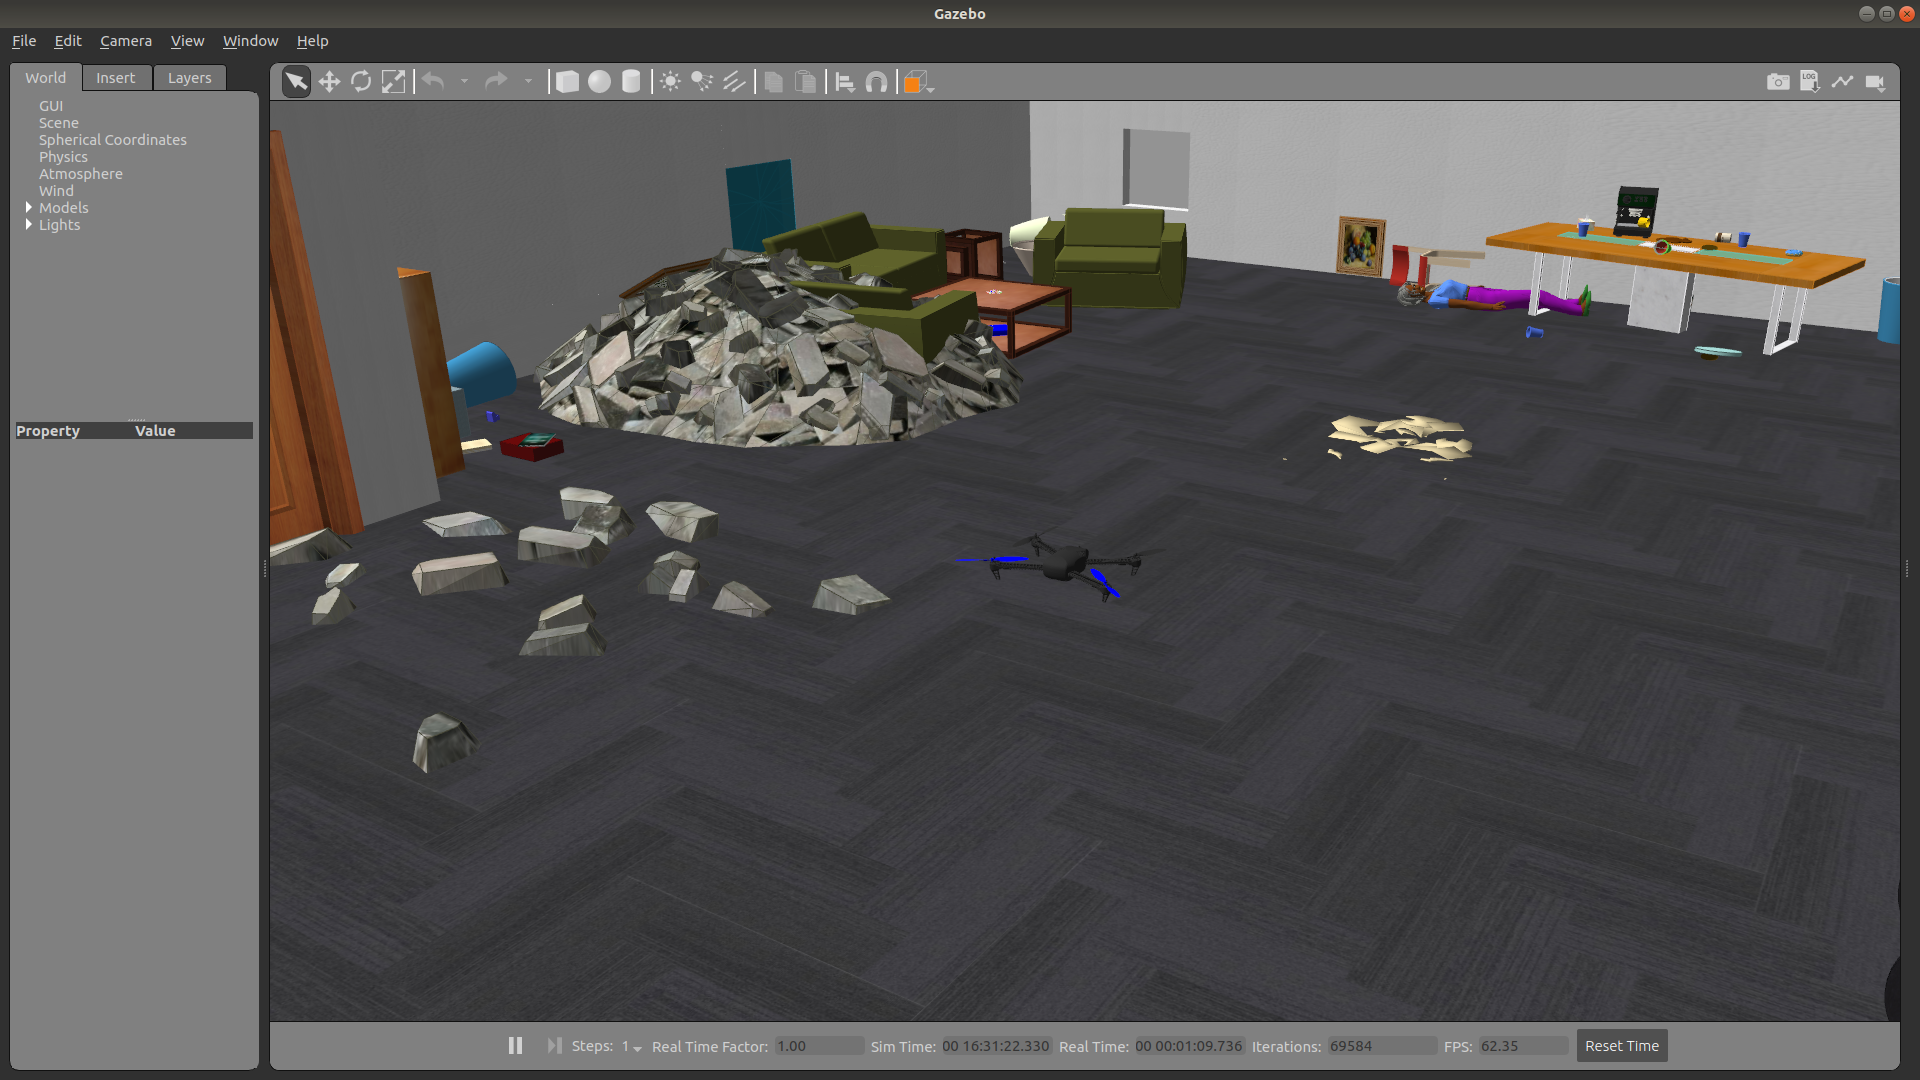Open the Camera menu
The width and height of the screenshot is (1920, 1080).
126,41
